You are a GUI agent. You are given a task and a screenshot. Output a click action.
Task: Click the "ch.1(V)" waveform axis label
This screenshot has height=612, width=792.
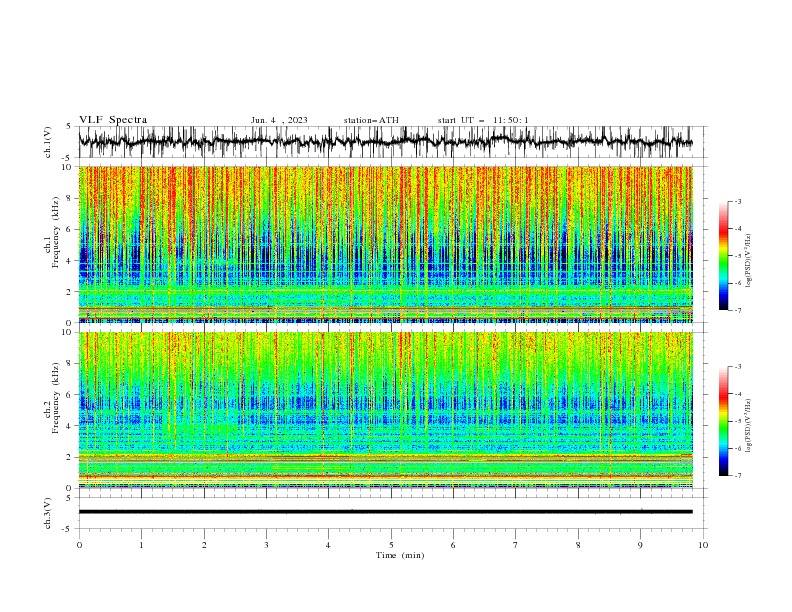point(48,142)
